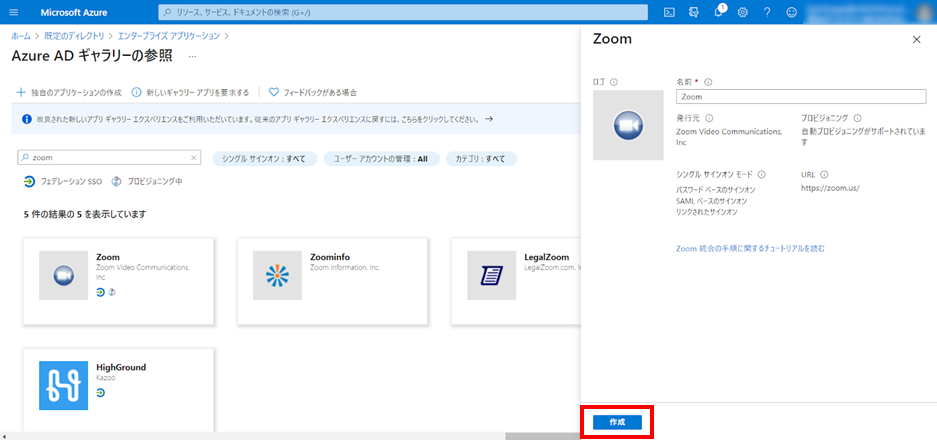Click フィードバックがある場合
This screenshot has width=937, height=440.
click(313, 92)
